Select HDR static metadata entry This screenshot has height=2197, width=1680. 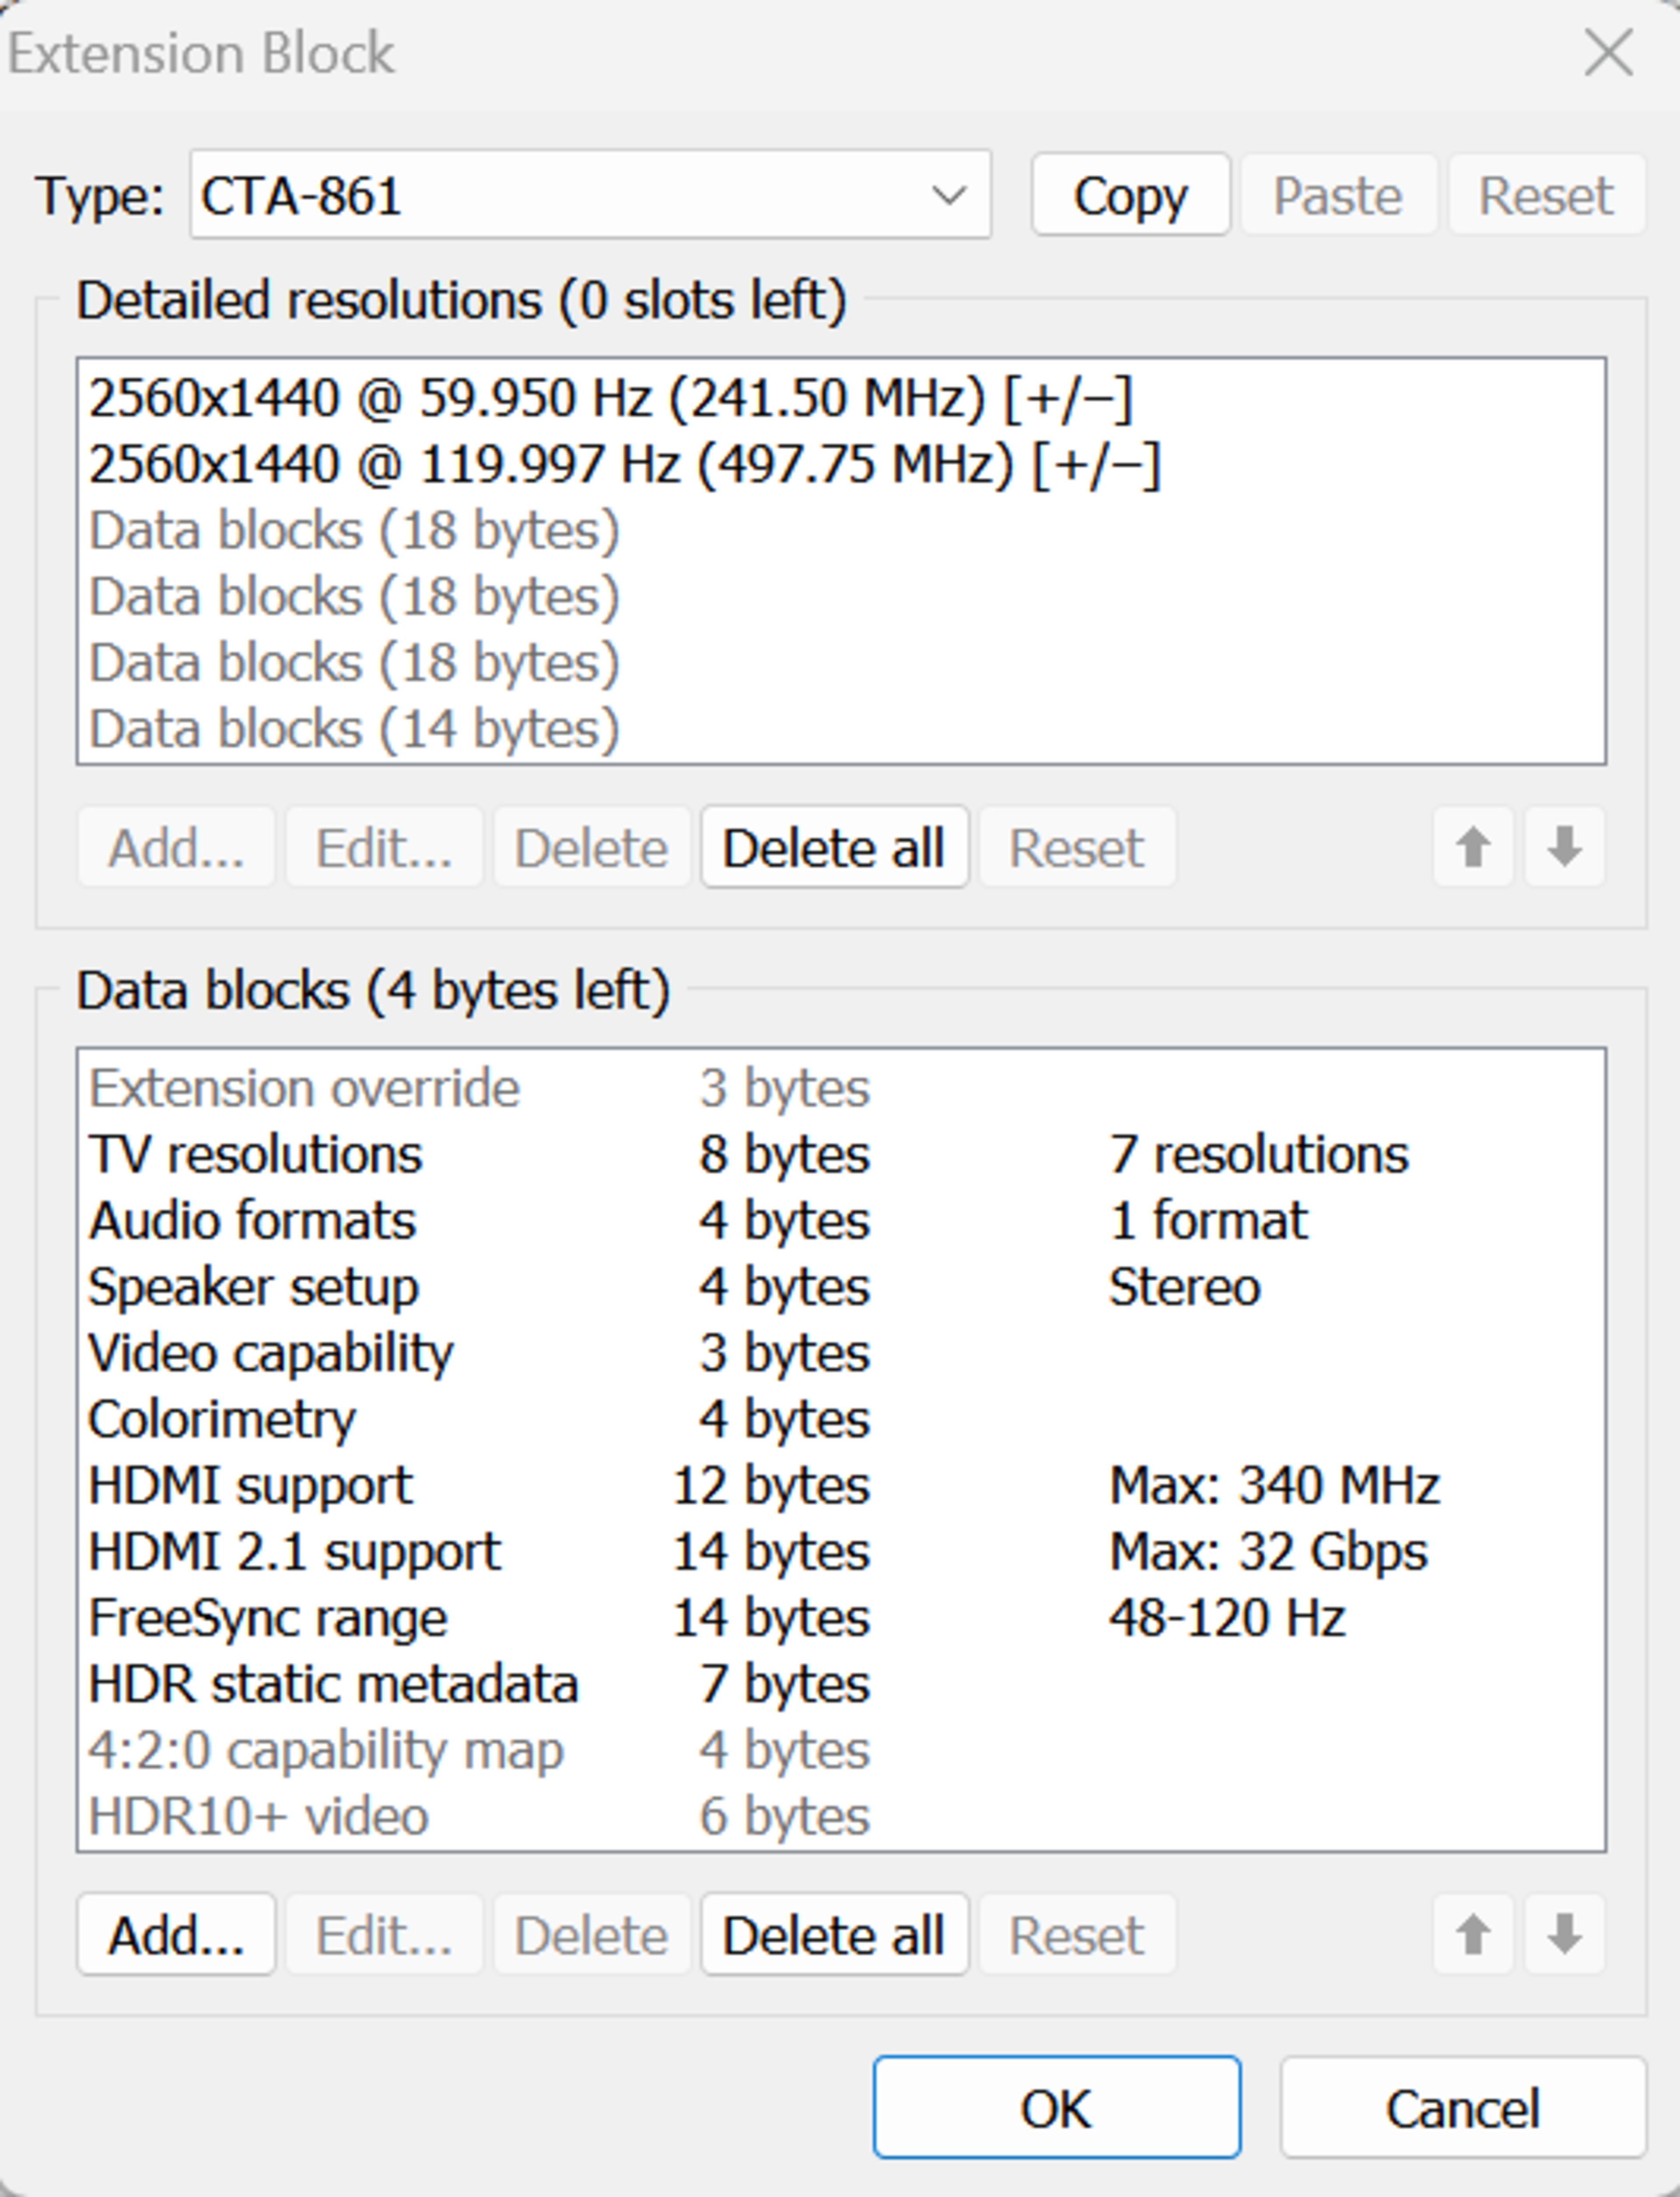click(333, 1683)
